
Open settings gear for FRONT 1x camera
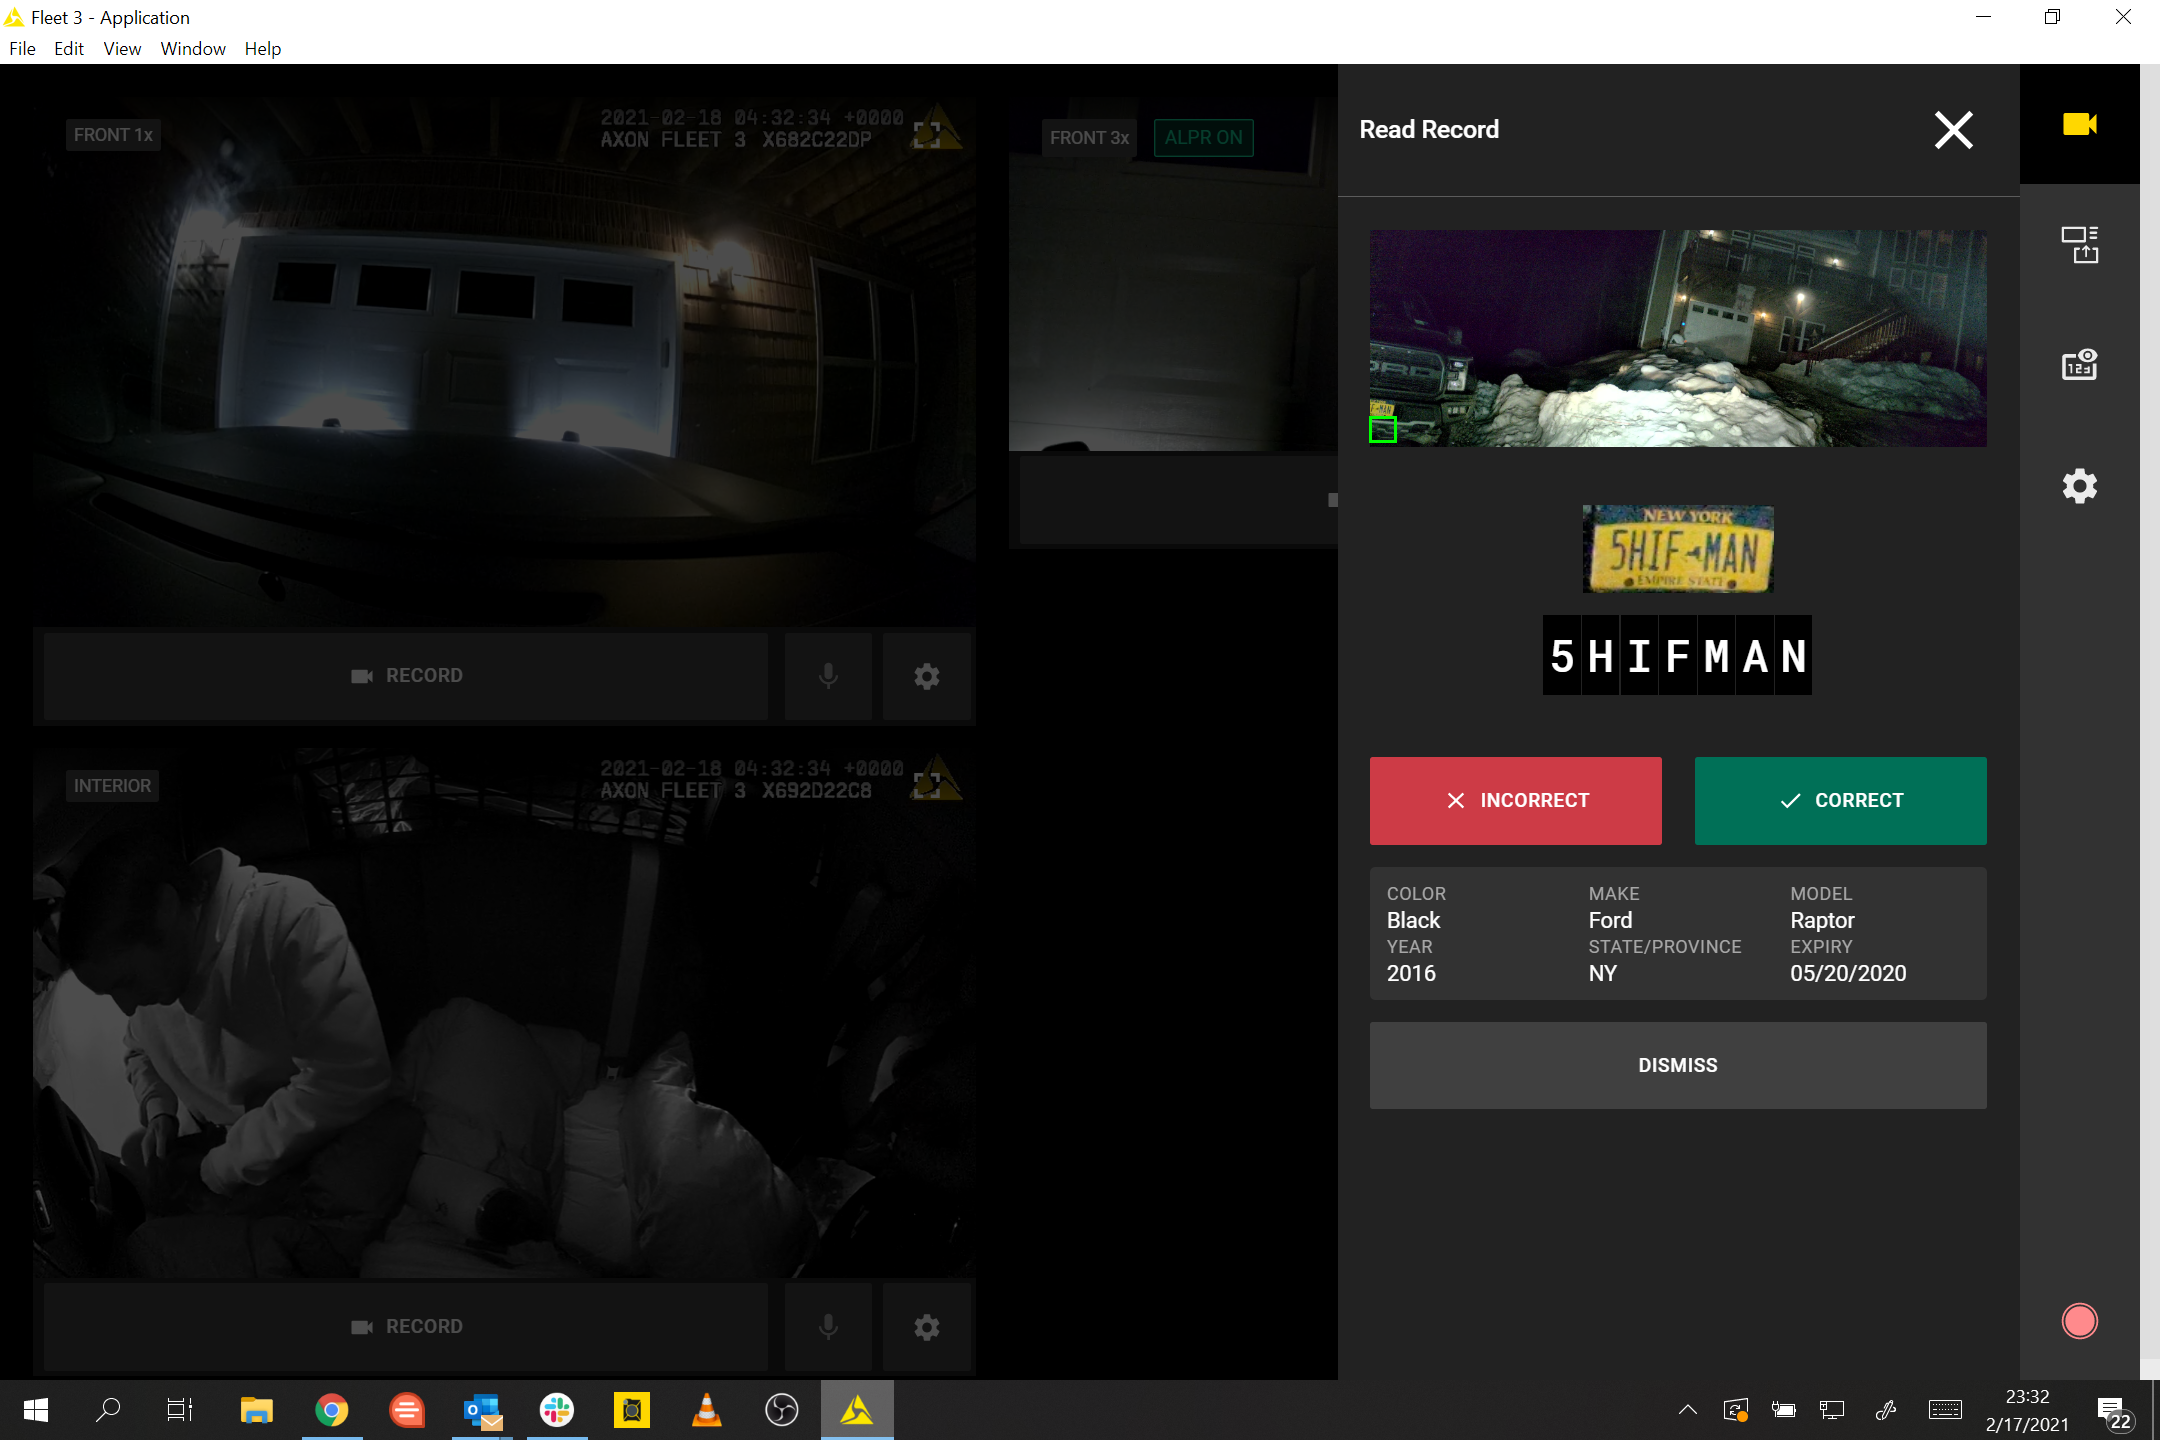pyautogui.click(x=927, y=676)
